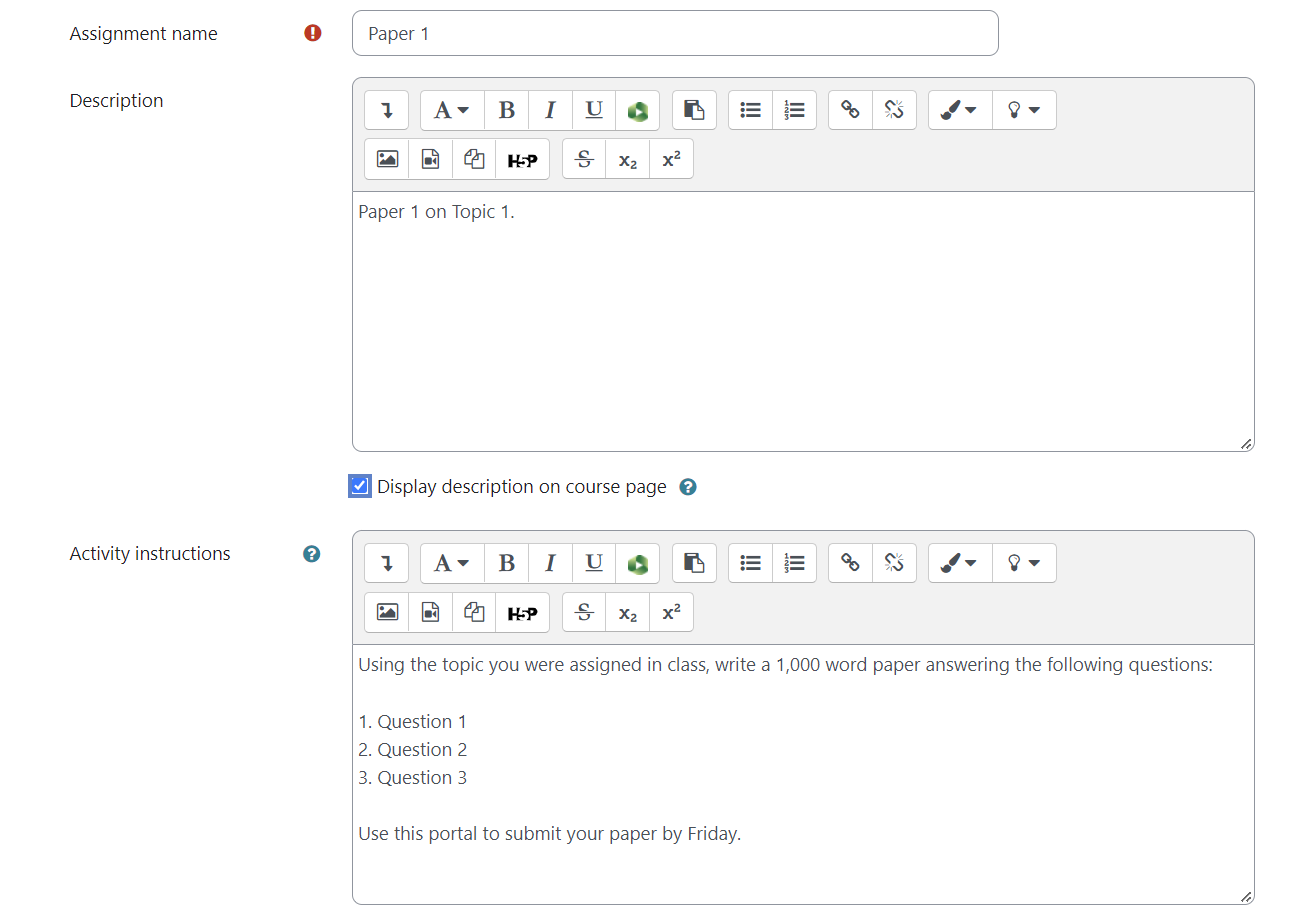
Task: Open help for Activity instructions
Action: pyautogui.click(x=312, y=554)
